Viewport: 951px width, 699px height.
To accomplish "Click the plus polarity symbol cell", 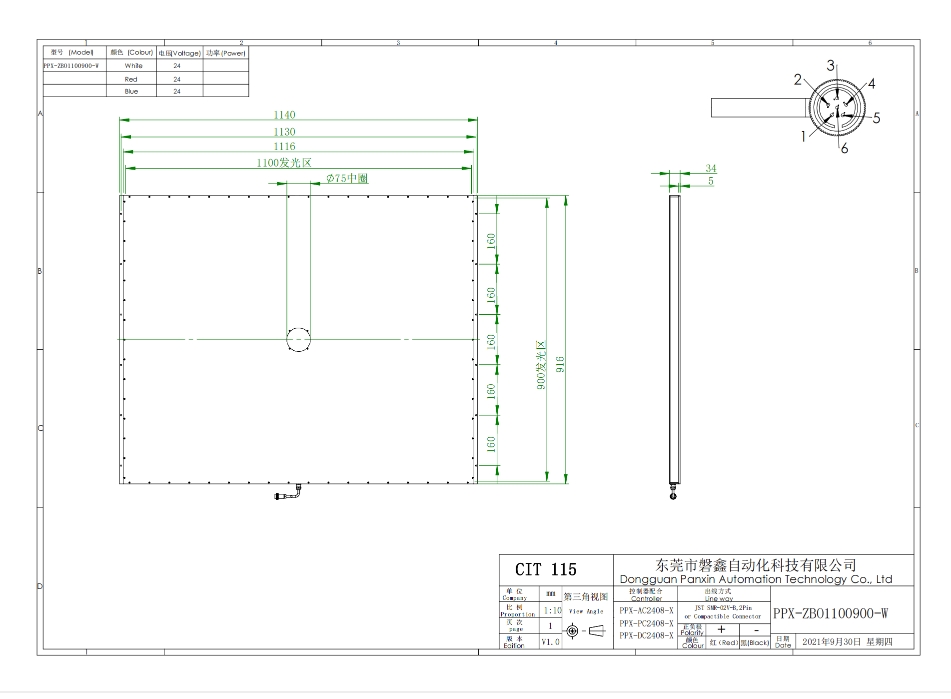I will 720,629.
